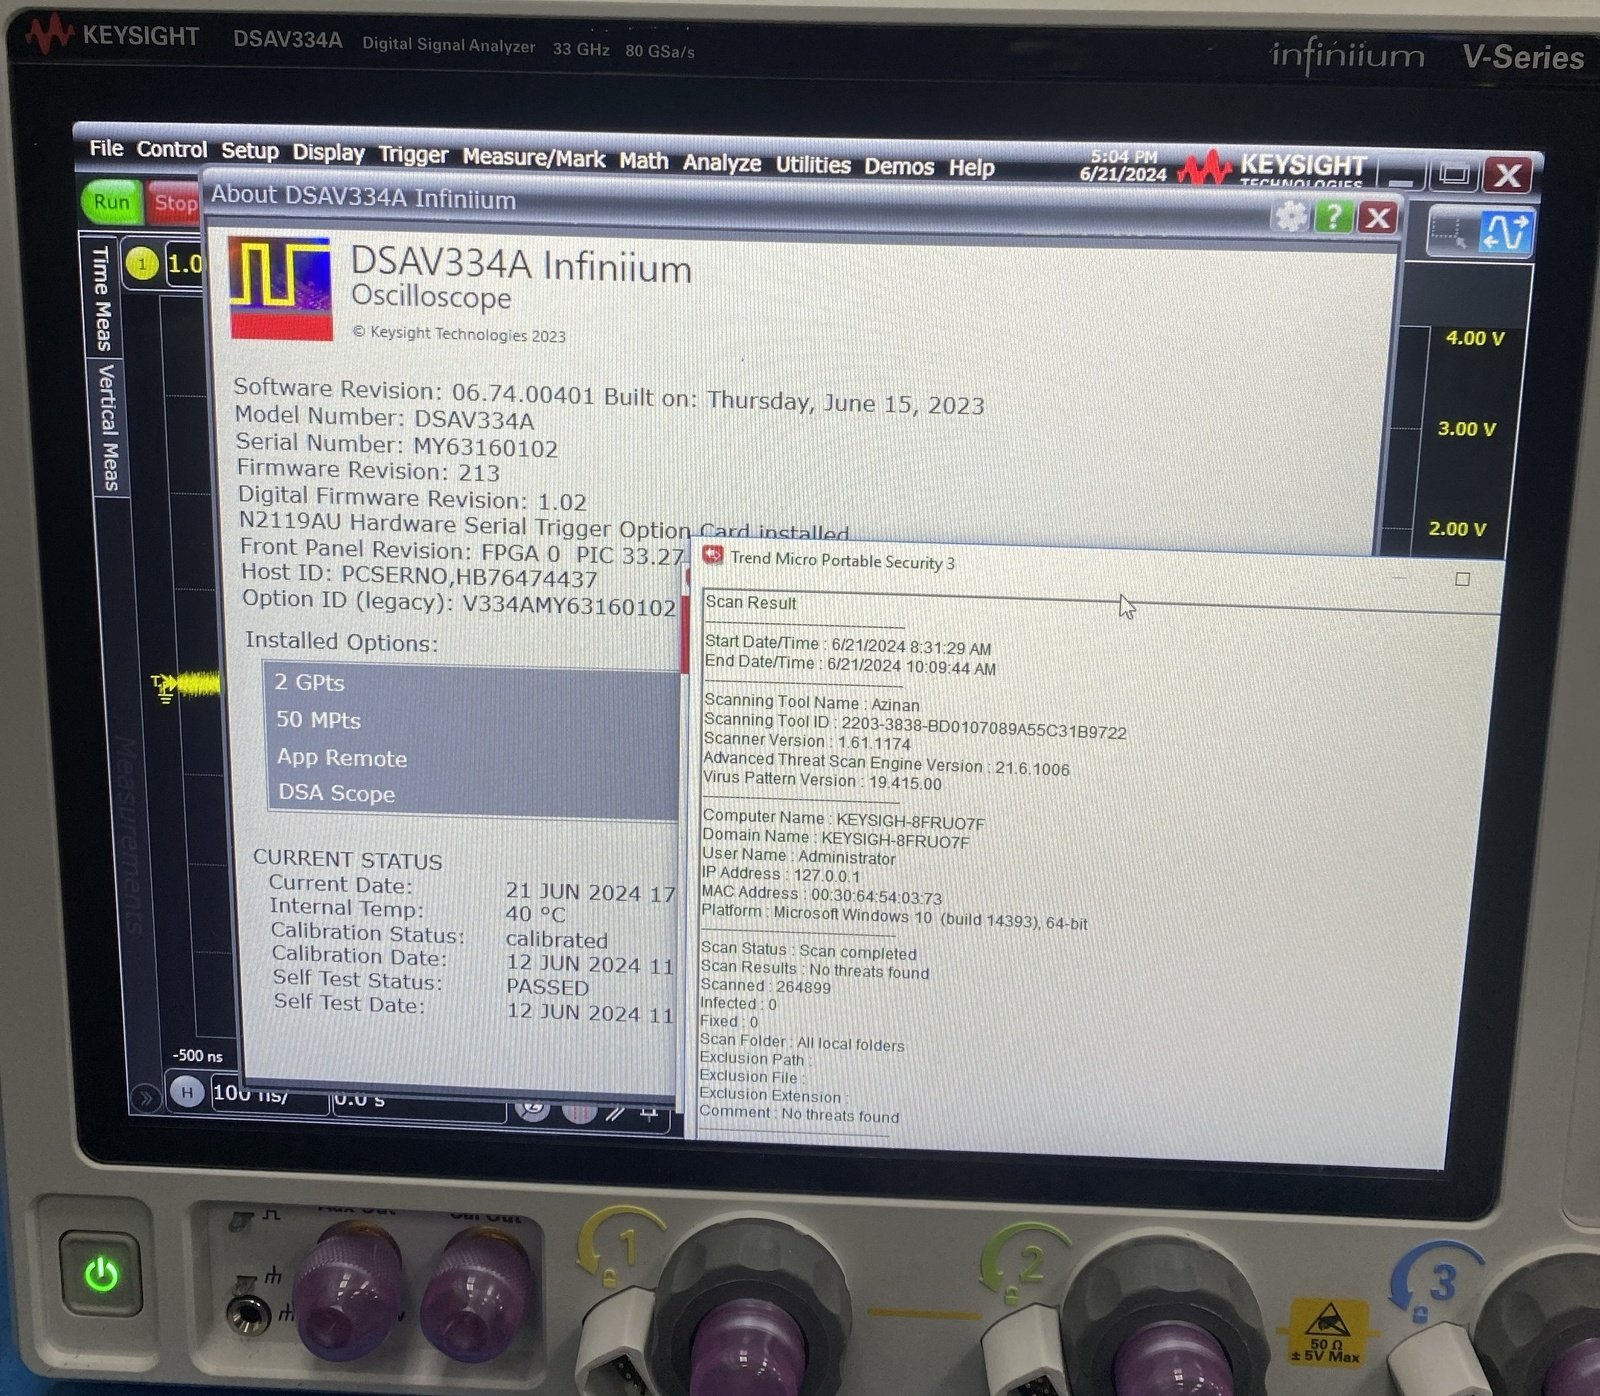Close the Infiniium oscilloscope application
The width and height of the screenshot is (1600, 1396).
click(x=1508, y=176)
